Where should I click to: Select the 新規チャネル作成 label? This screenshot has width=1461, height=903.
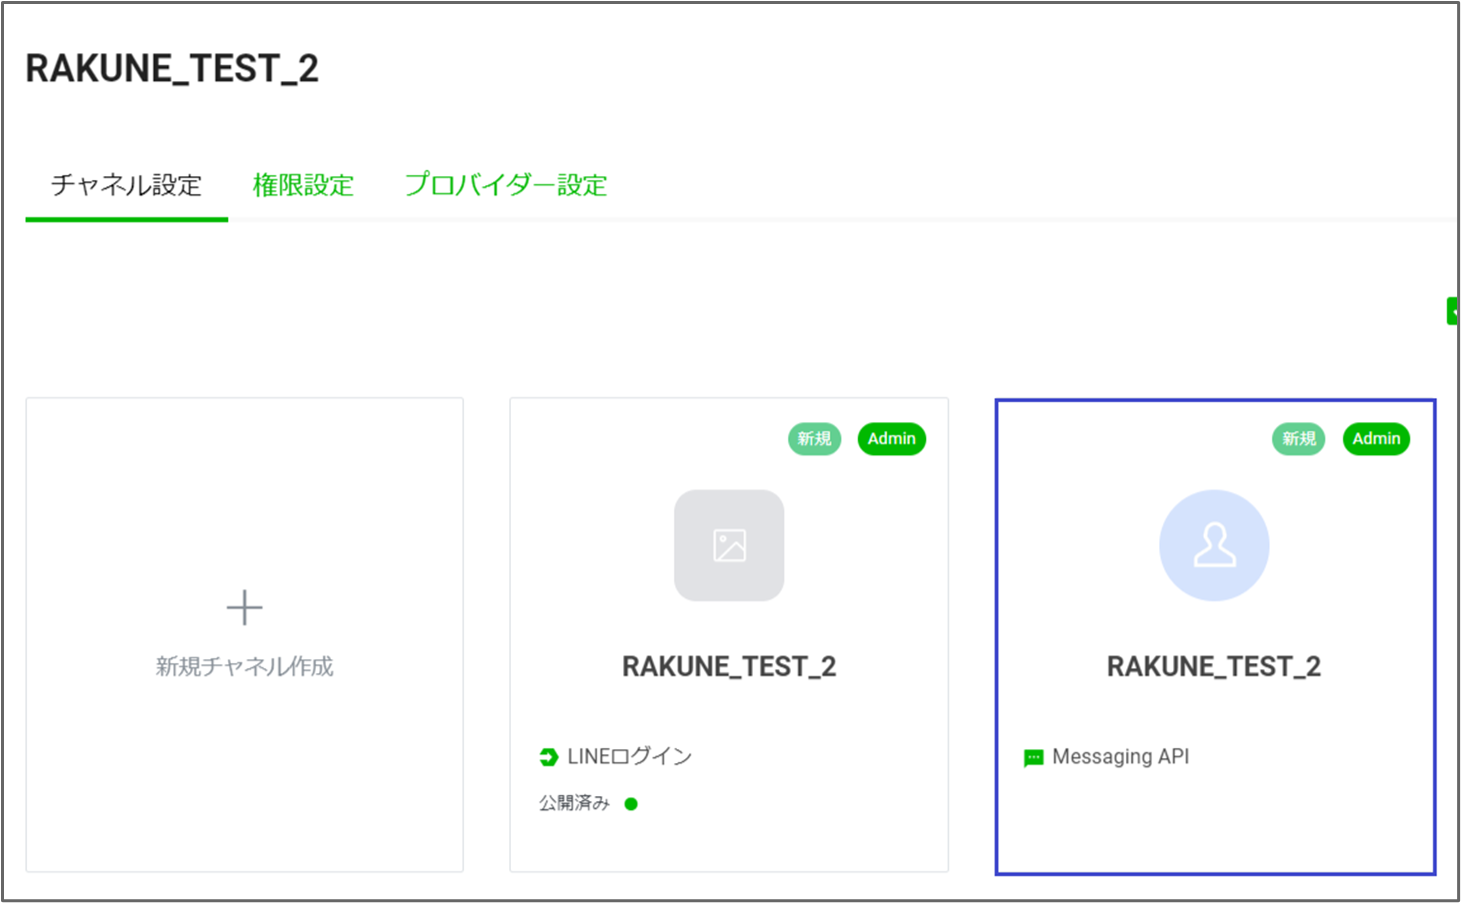[244, 666]
